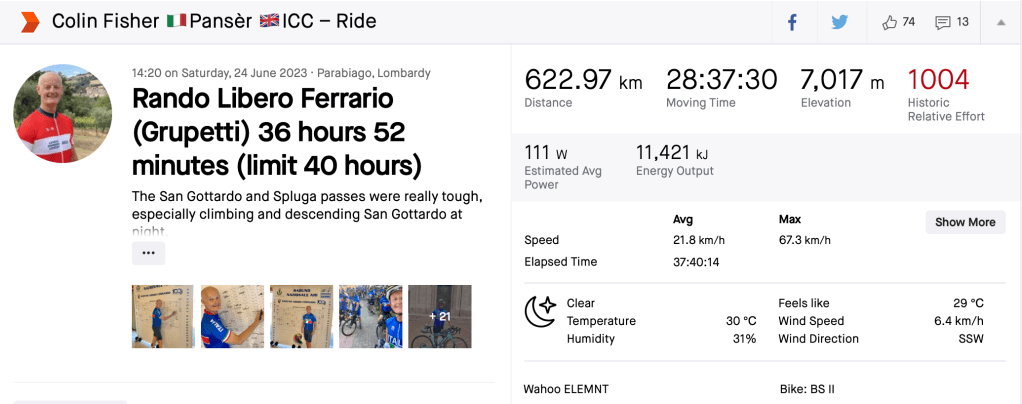View the second photo of signing board
Image resolution: width=1022 pixels, height=404 pixels.
[x=232, y=316]
